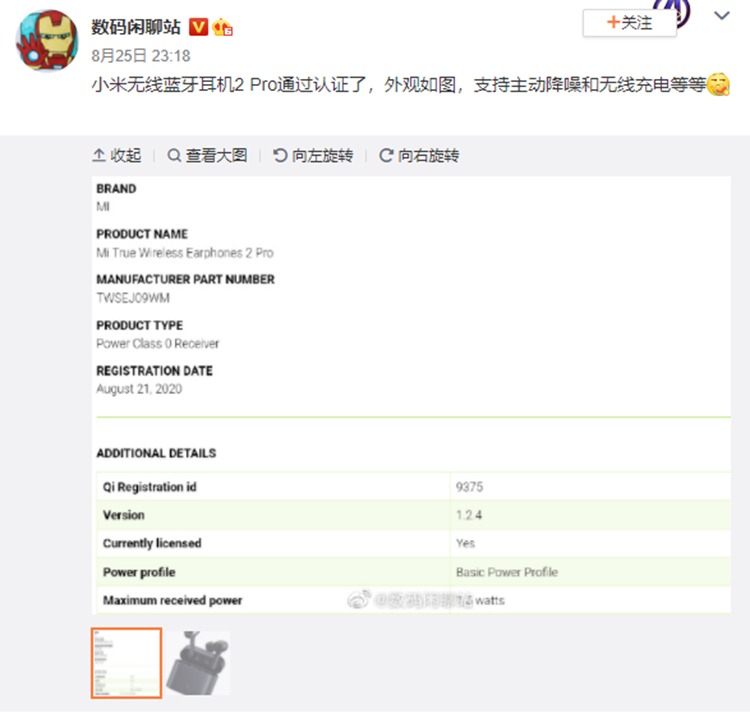Click the yummy face emoji in post

[718, 85]
